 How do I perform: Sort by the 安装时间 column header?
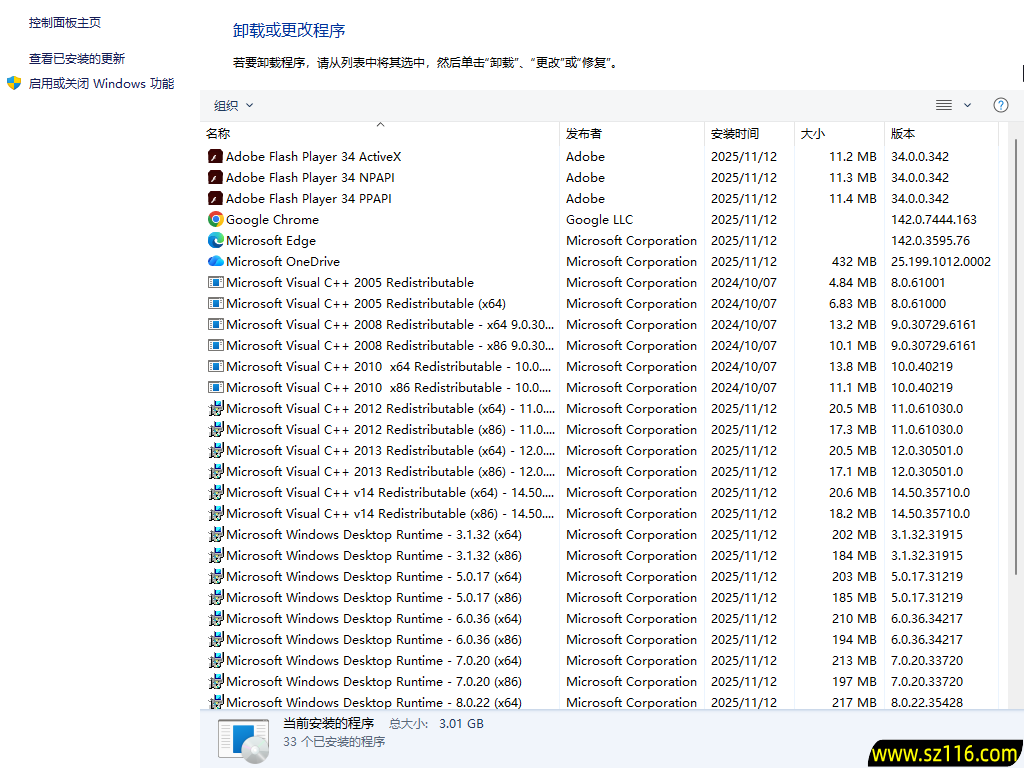point(734,133)
